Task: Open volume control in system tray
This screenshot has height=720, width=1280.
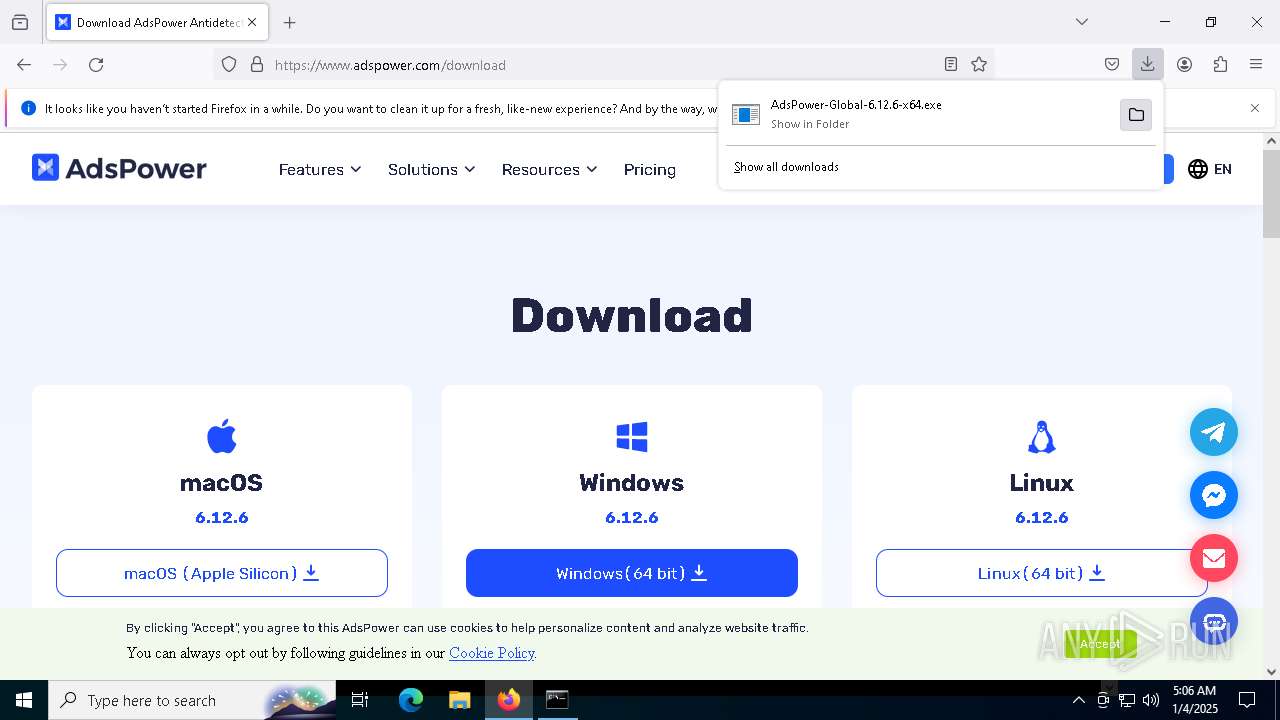Action: (x=1151, y=700)
